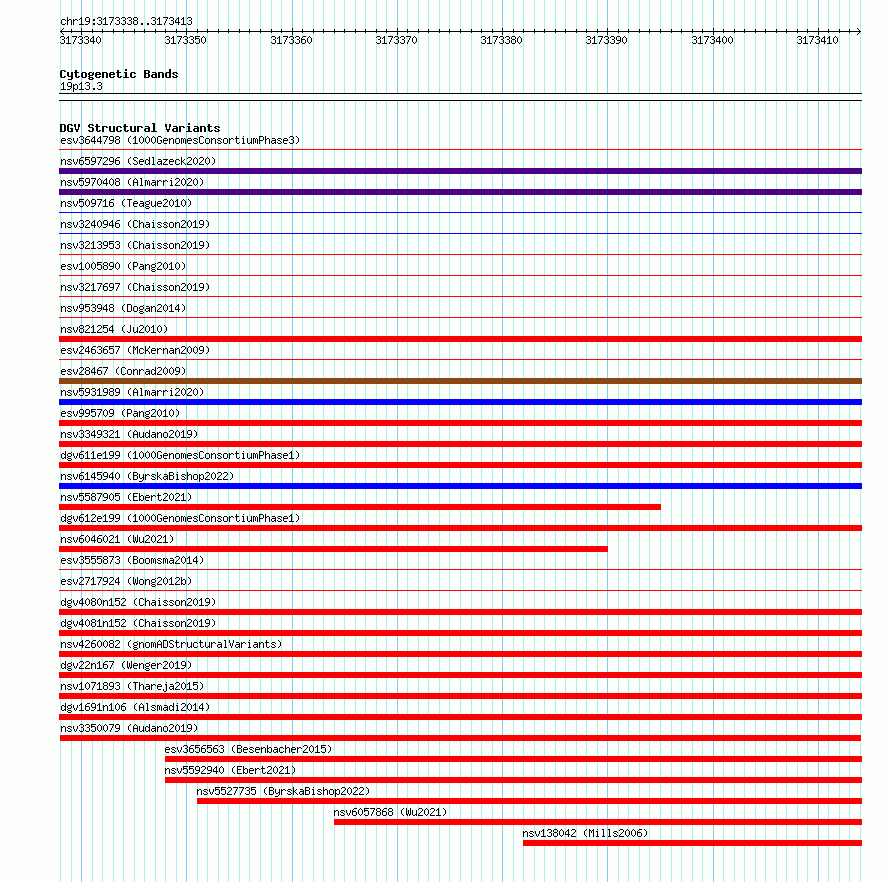Click the purple bar under nsv5970408
The image size is (890, 882).
(x=460, y=192)
